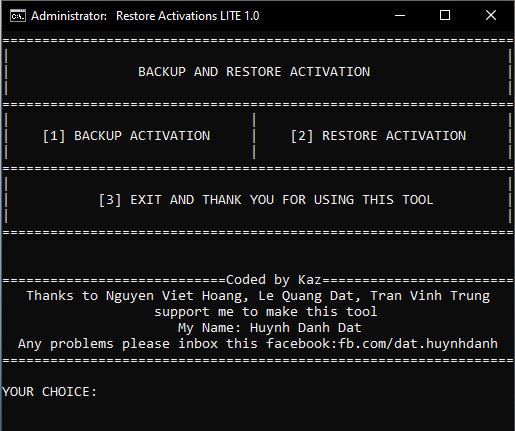The width and height of the screenshot is (515, 431).
Task: Click the 'Administrator: Restore Activations LITE 1.0' title
Action: coord(145,16)
